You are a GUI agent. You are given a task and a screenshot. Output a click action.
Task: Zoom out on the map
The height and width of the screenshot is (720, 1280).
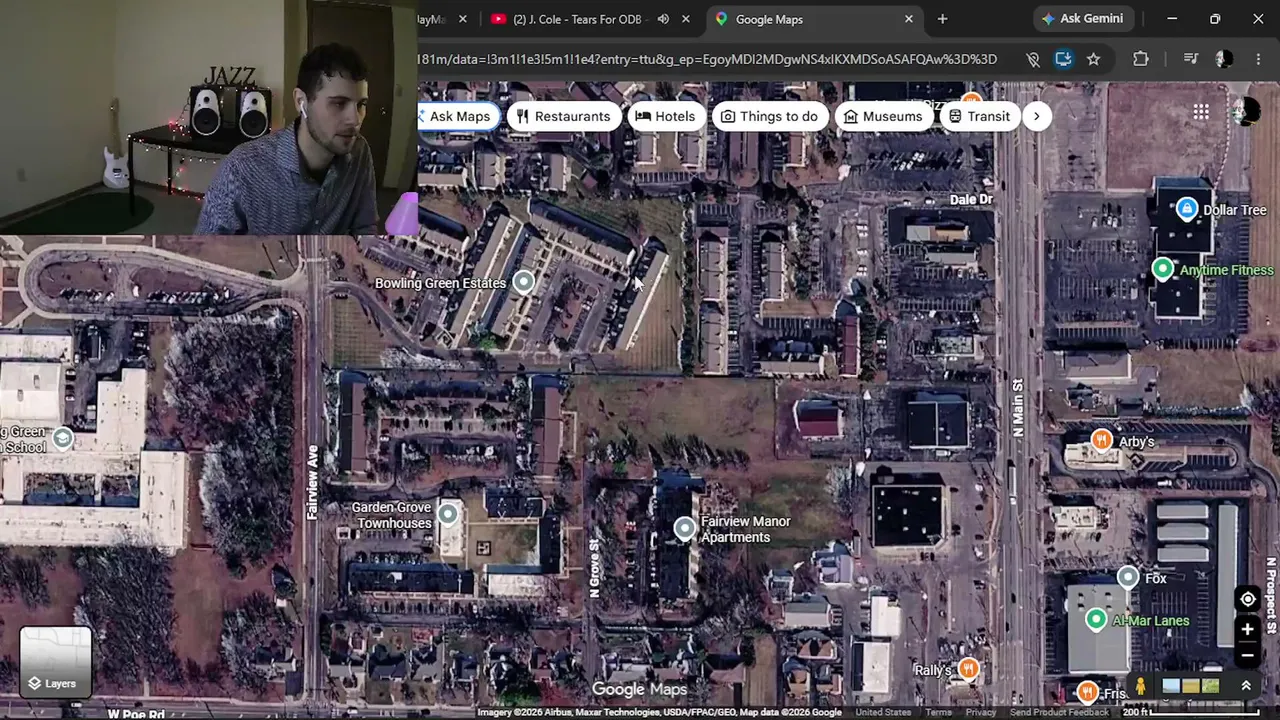click(1247, 656)
